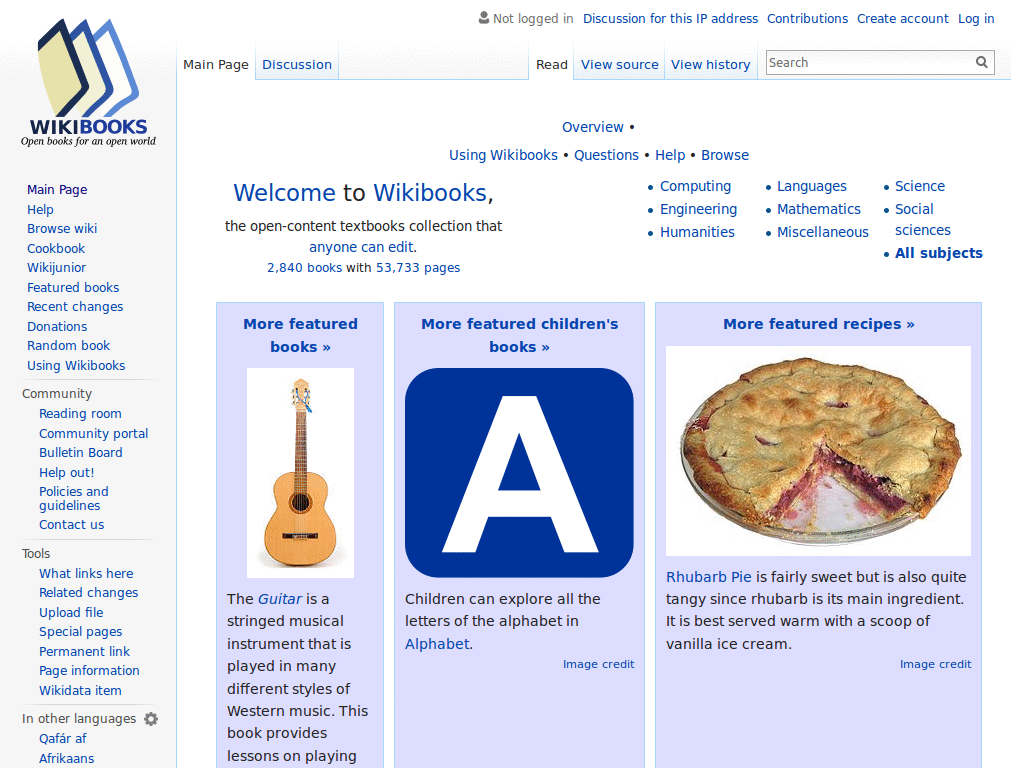Collapse the Tools sidebar section
This screenshot has width=1024, height=768.
pyautogui.click(x=35, y=553)
